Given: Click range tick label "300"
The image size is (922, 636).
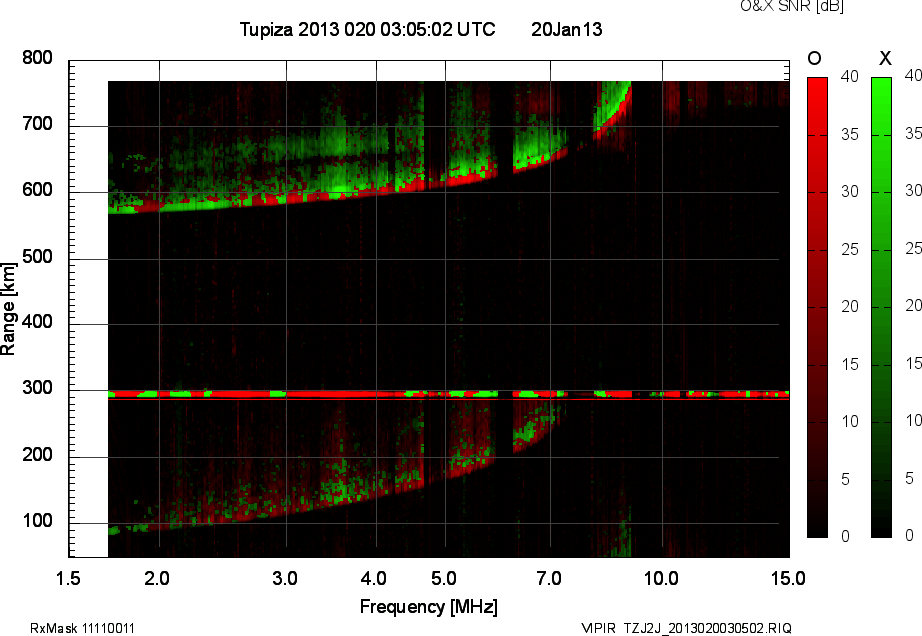Looking at the screenshot, I should (38, 388).
